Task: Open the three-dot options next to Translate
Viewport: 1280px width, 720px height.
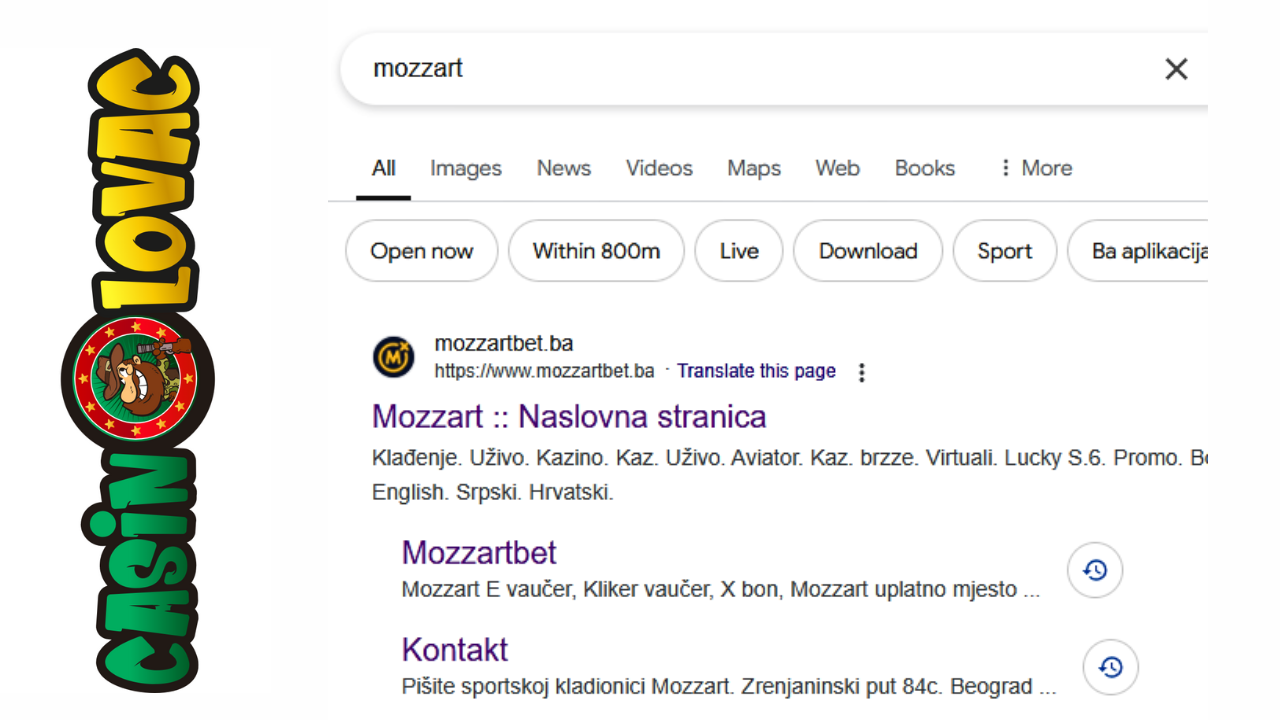Action: (861, 373)
